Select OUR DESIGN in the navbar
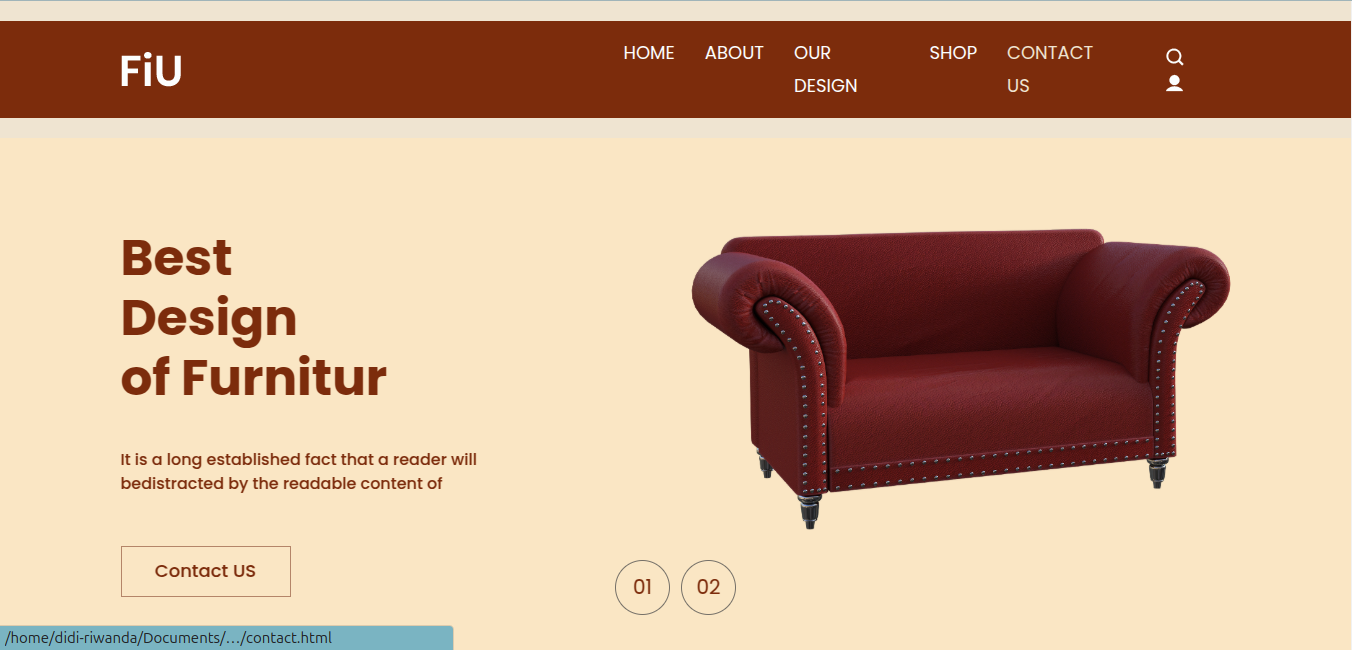 click(826, 69)
